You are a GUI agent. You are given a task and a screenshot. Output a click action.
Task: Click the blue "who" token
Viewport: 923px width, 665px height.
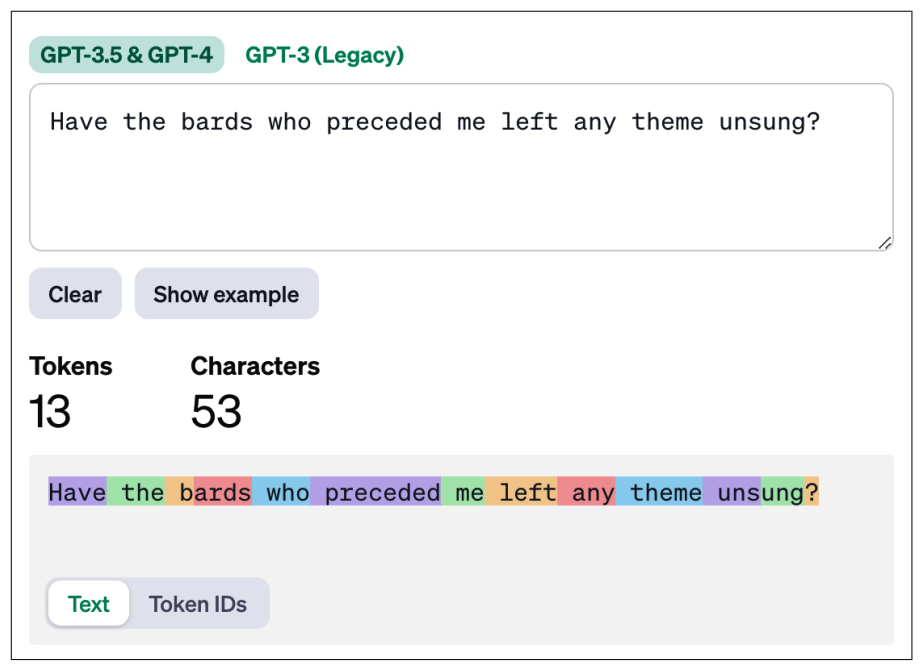(283, 492)
